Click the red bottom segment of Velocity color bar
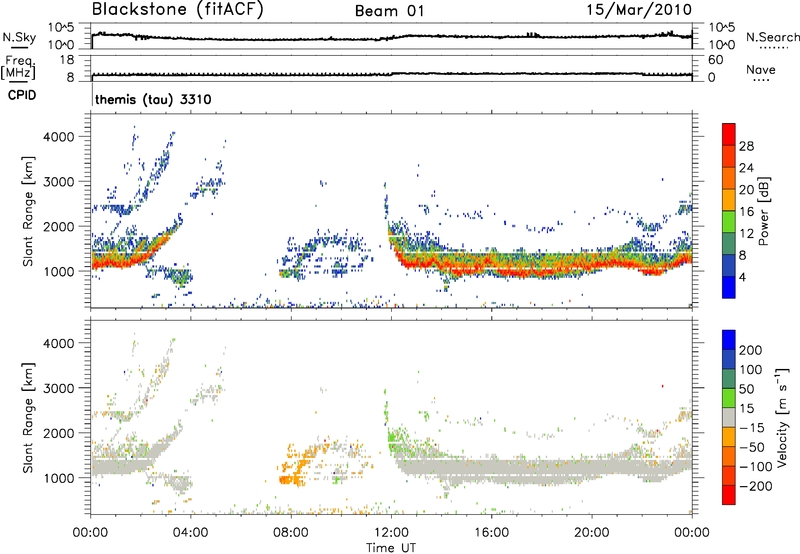 (729, 495)
